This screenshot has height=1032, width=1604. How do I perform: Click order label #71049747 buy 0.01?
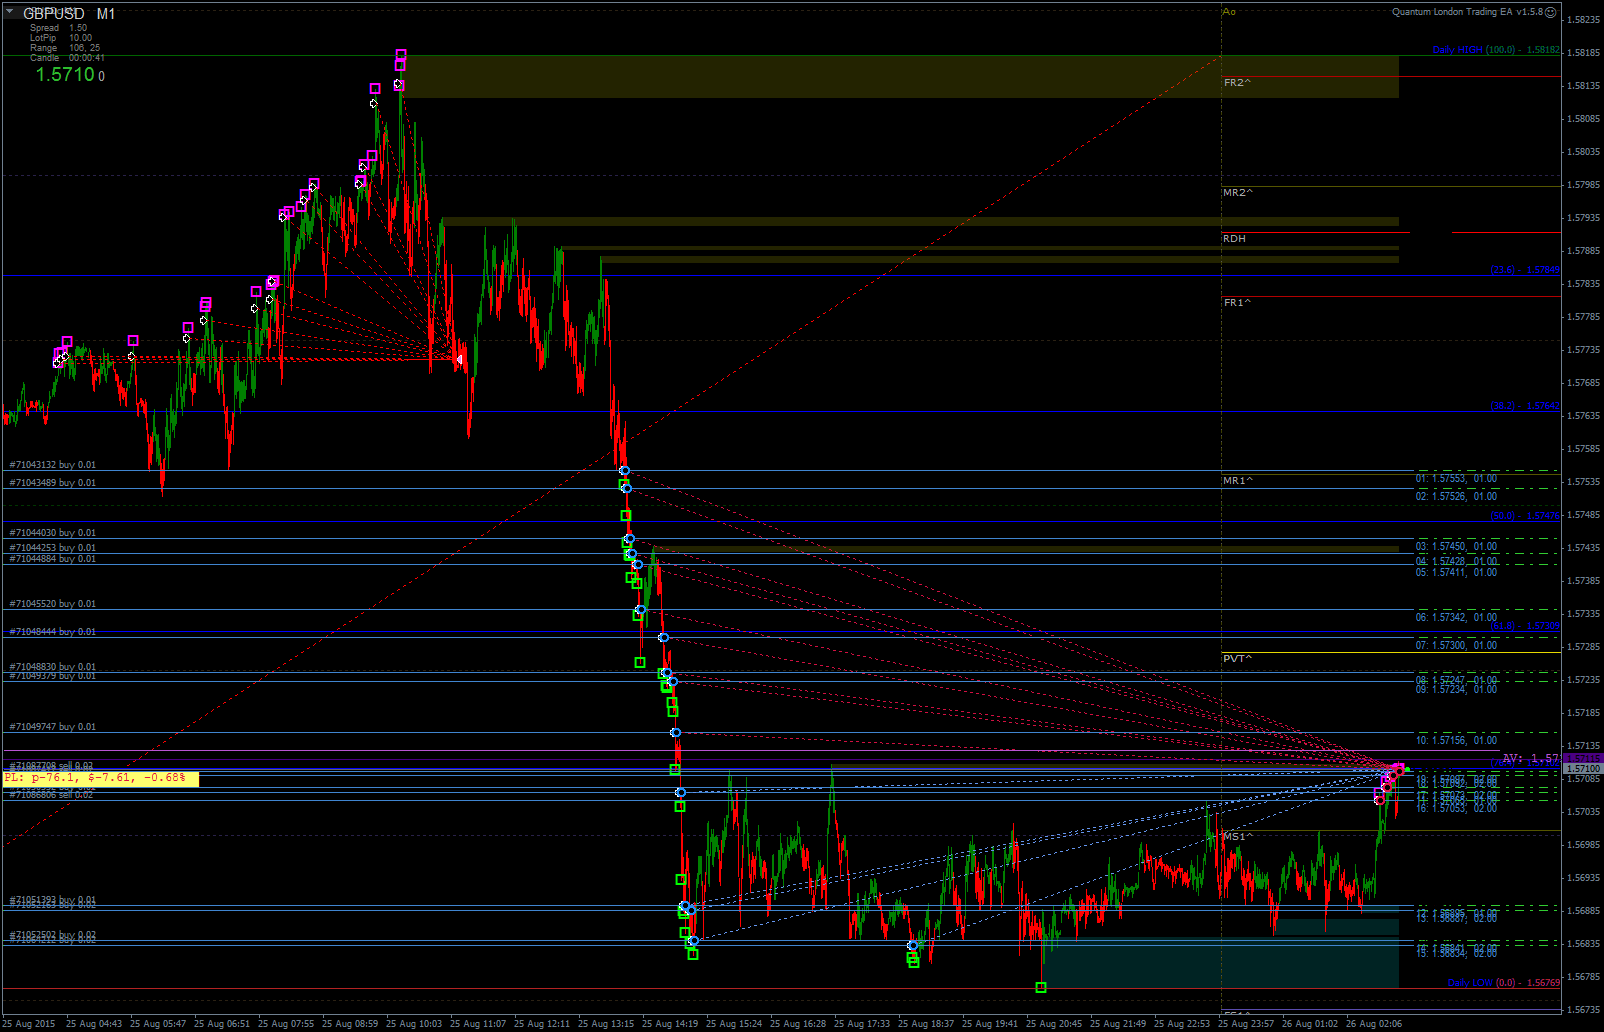53,727
